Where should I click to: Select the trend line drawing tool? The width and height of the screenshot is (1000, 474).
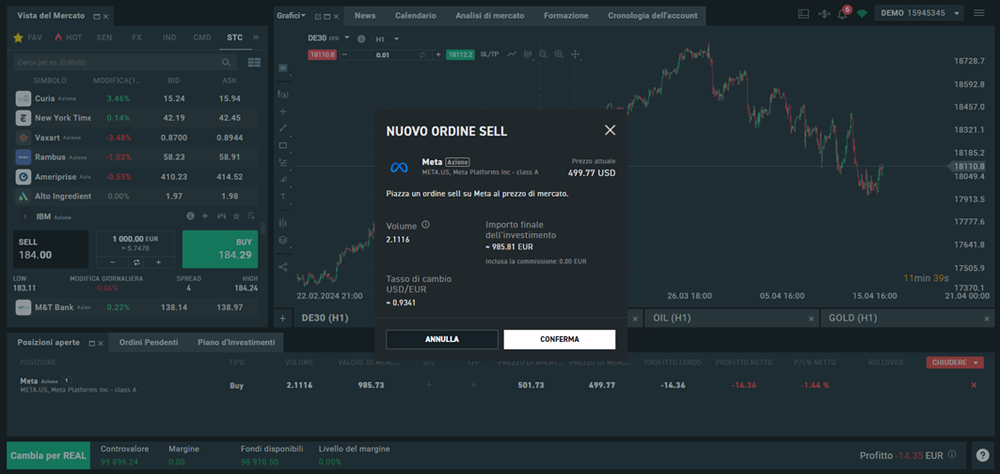tap(283, 128)
